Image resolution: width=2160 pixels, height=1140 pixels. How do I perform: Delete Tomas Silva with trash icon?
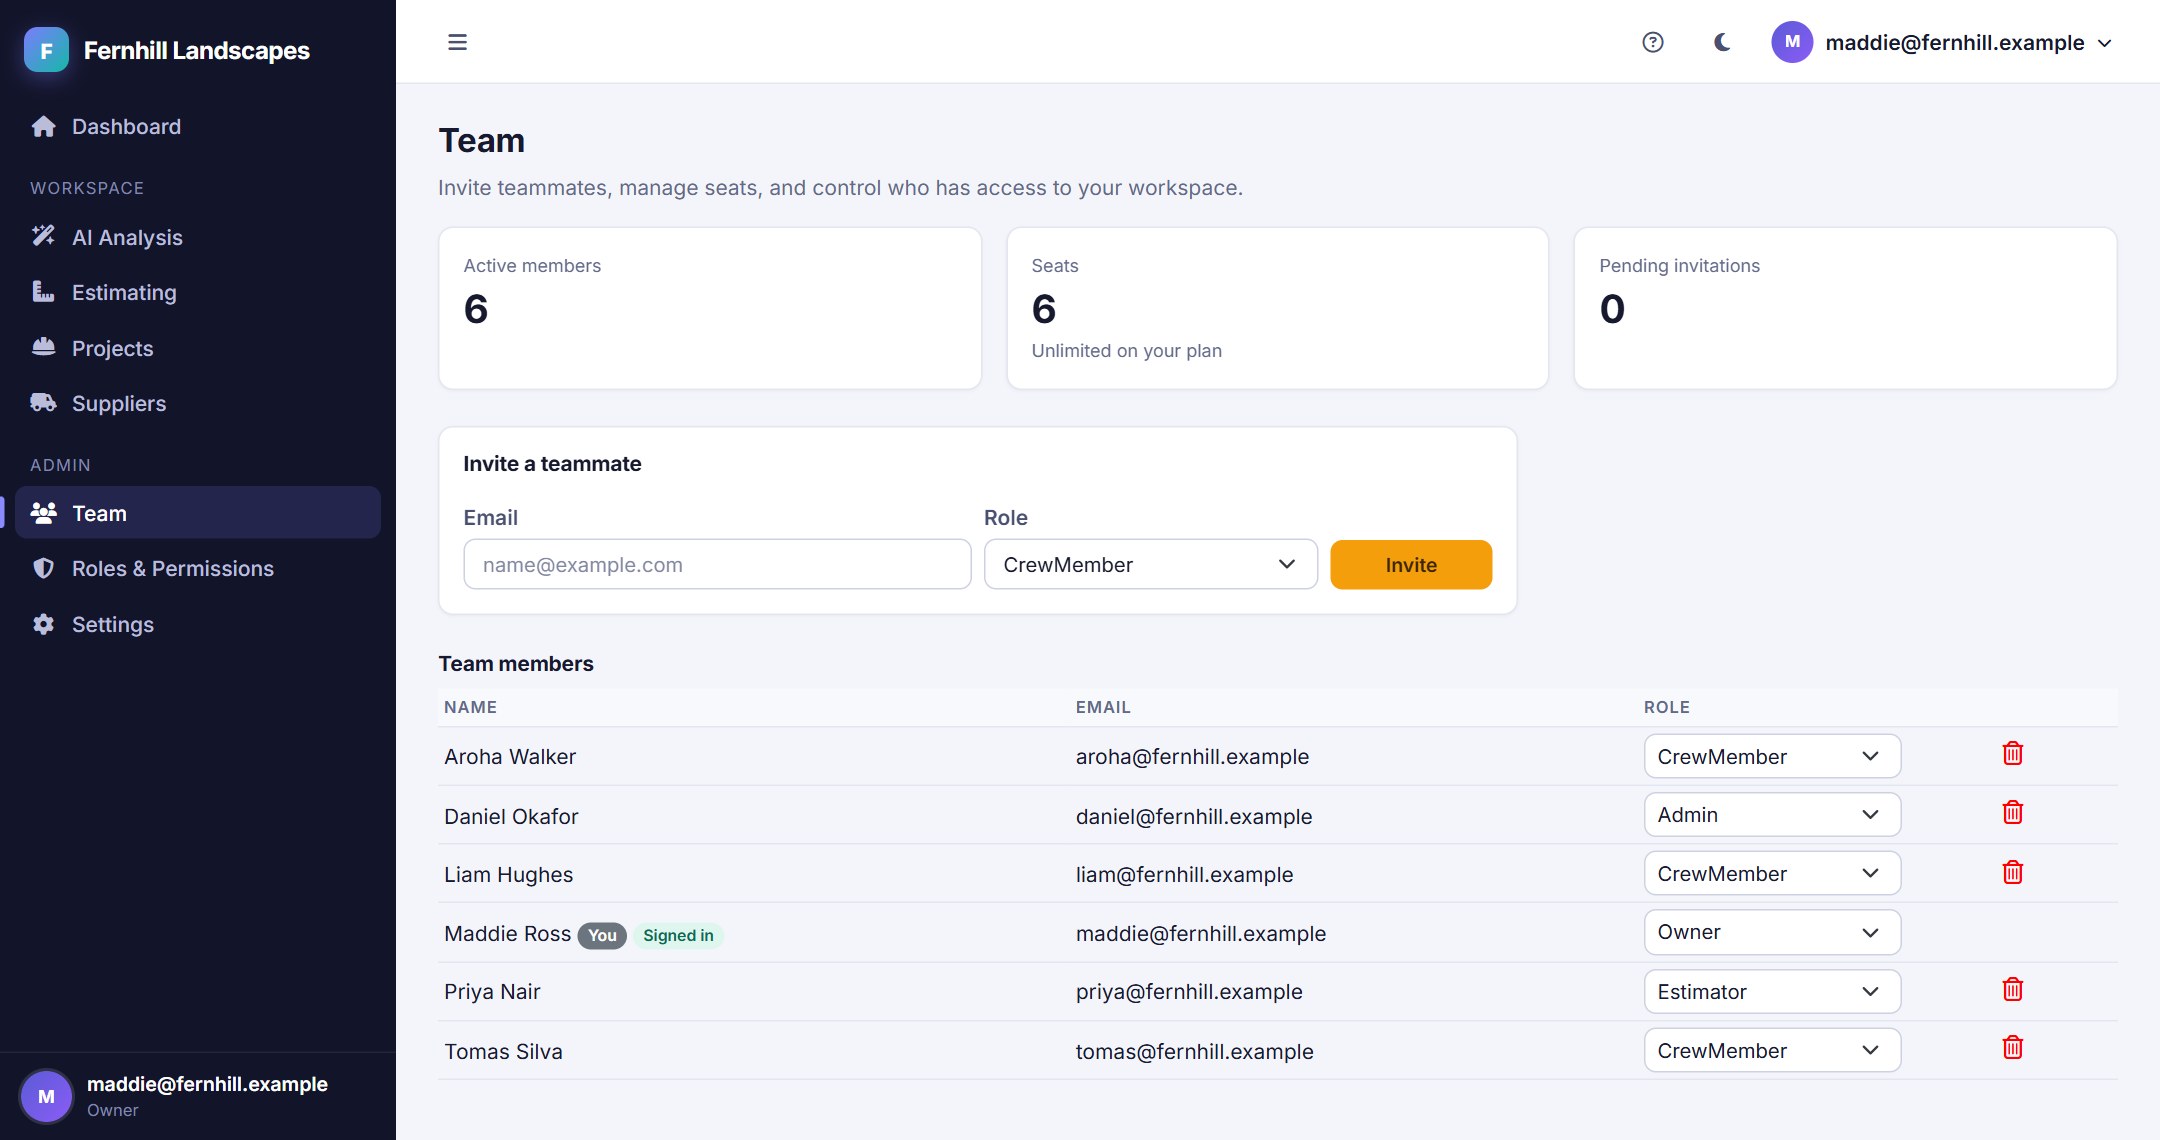2013,1048
